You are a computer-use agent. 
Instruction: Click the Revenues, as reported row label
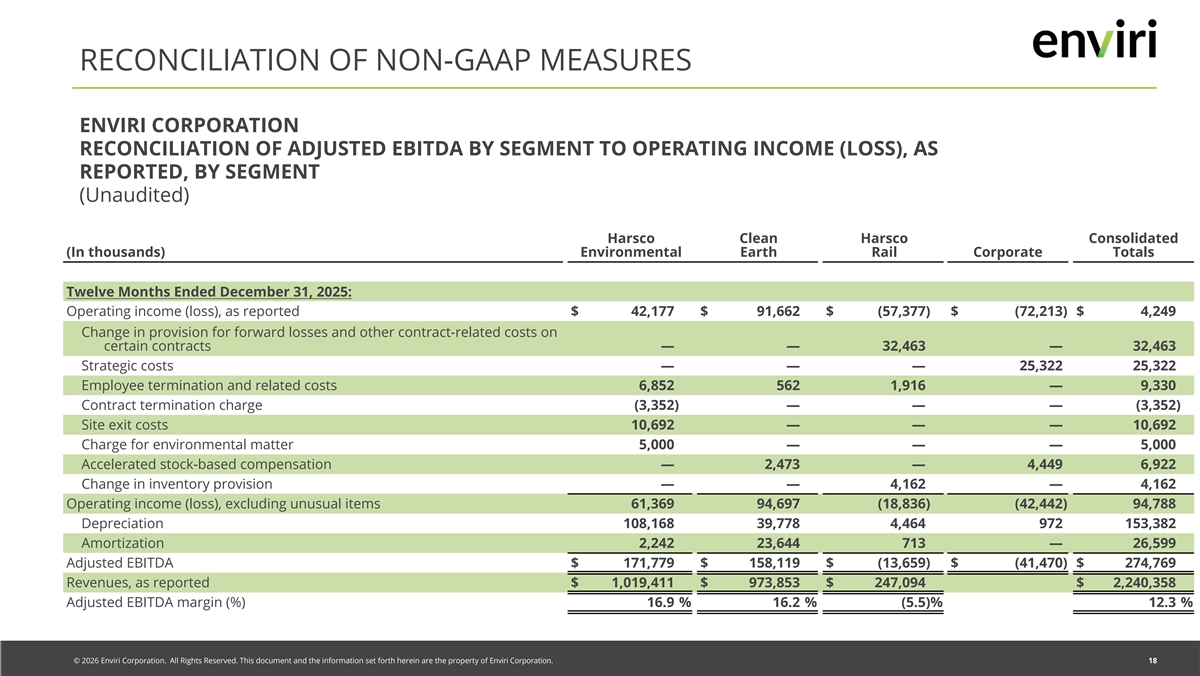137,583
